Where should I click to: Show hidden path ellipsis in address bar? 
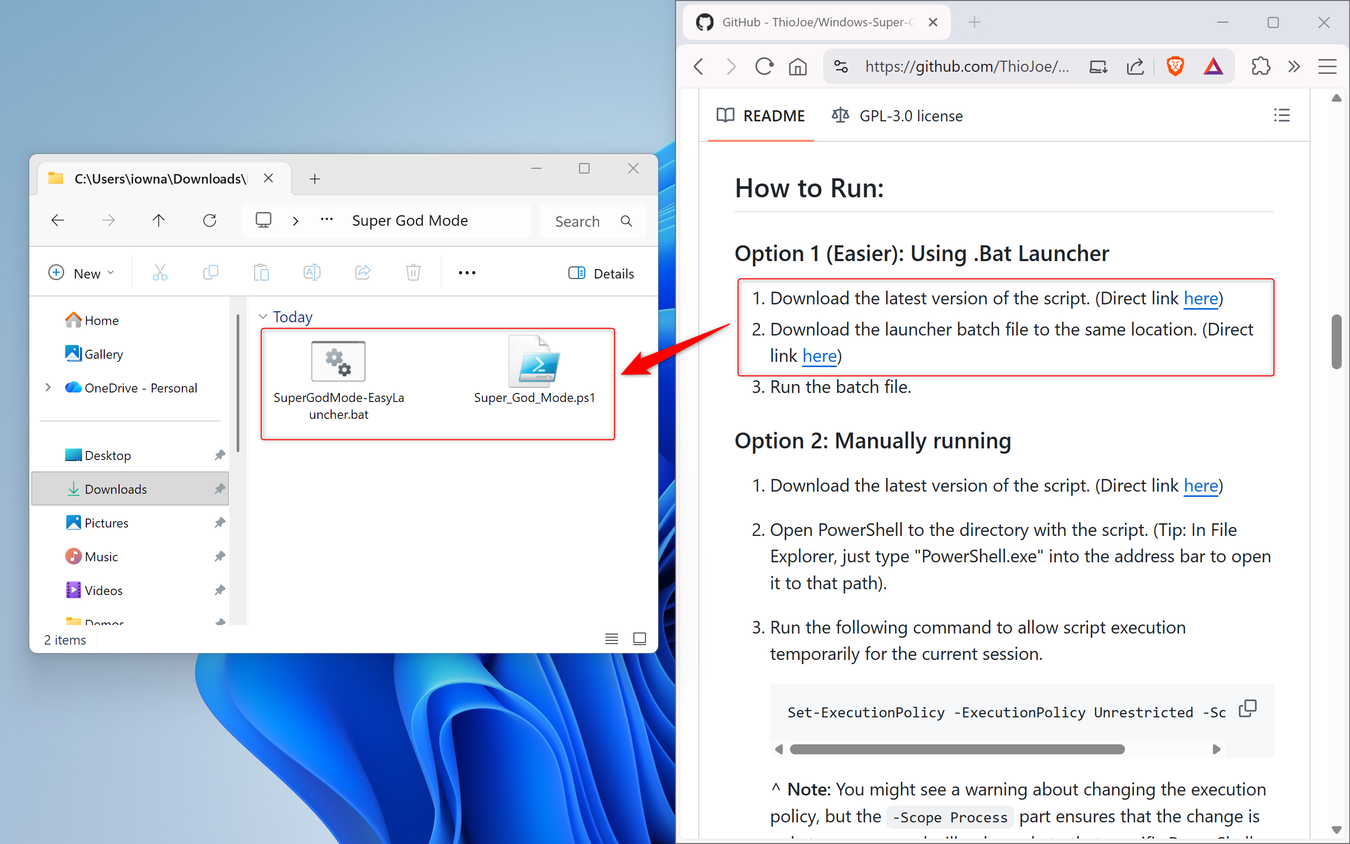[327, 220]
